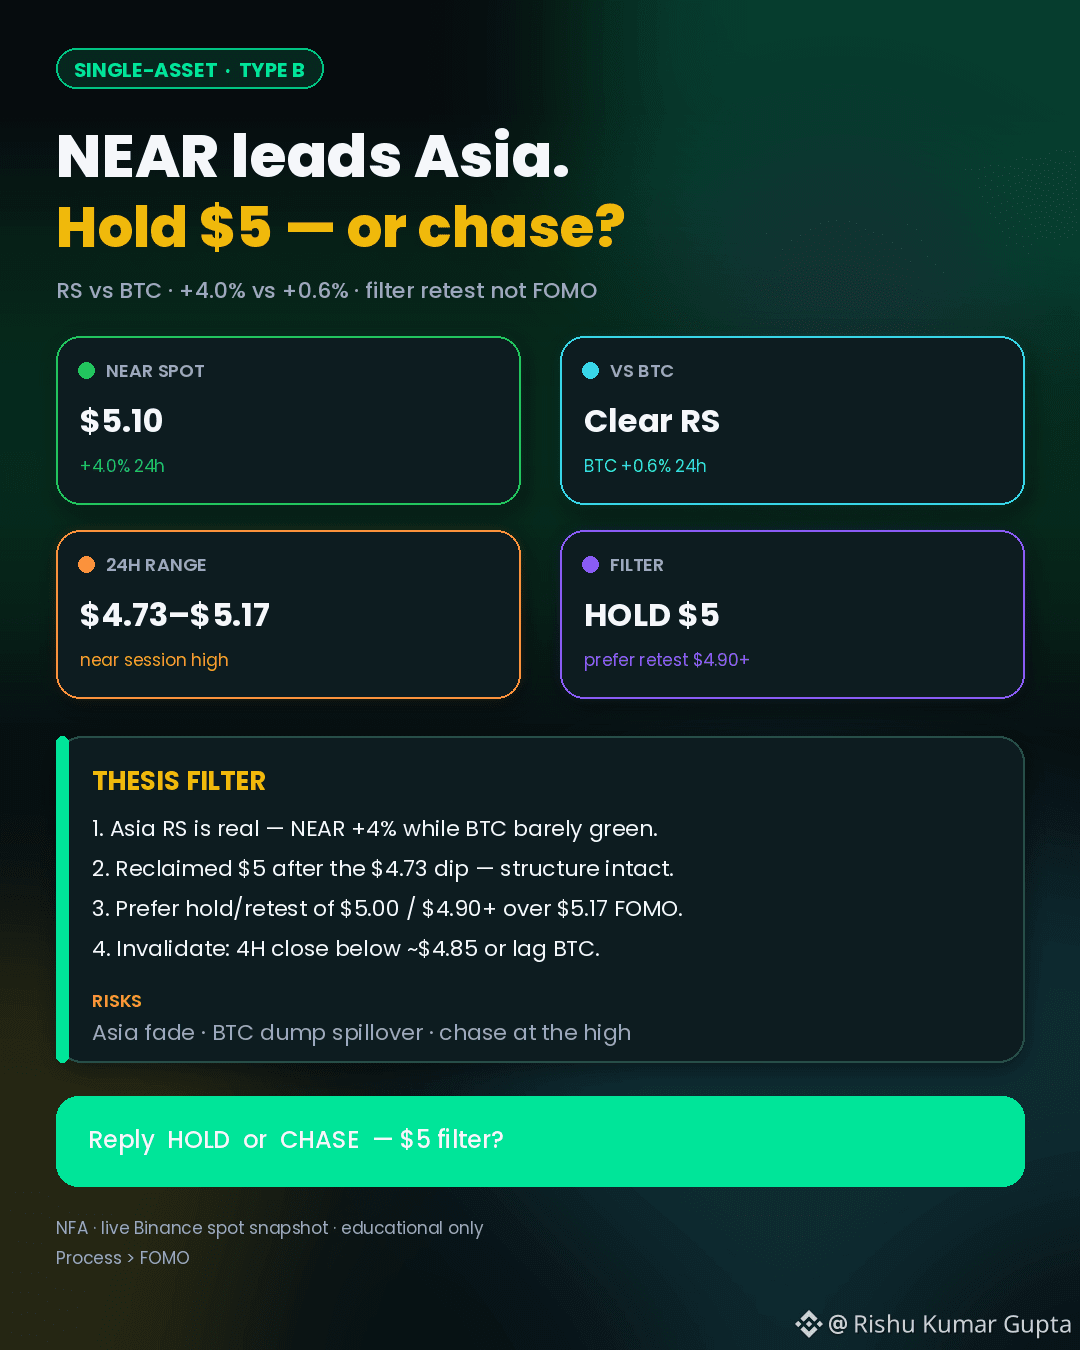1080x1350 pixels.
Task: Click the green dot beside NEAR SPOT
Action: coord(87,371)
